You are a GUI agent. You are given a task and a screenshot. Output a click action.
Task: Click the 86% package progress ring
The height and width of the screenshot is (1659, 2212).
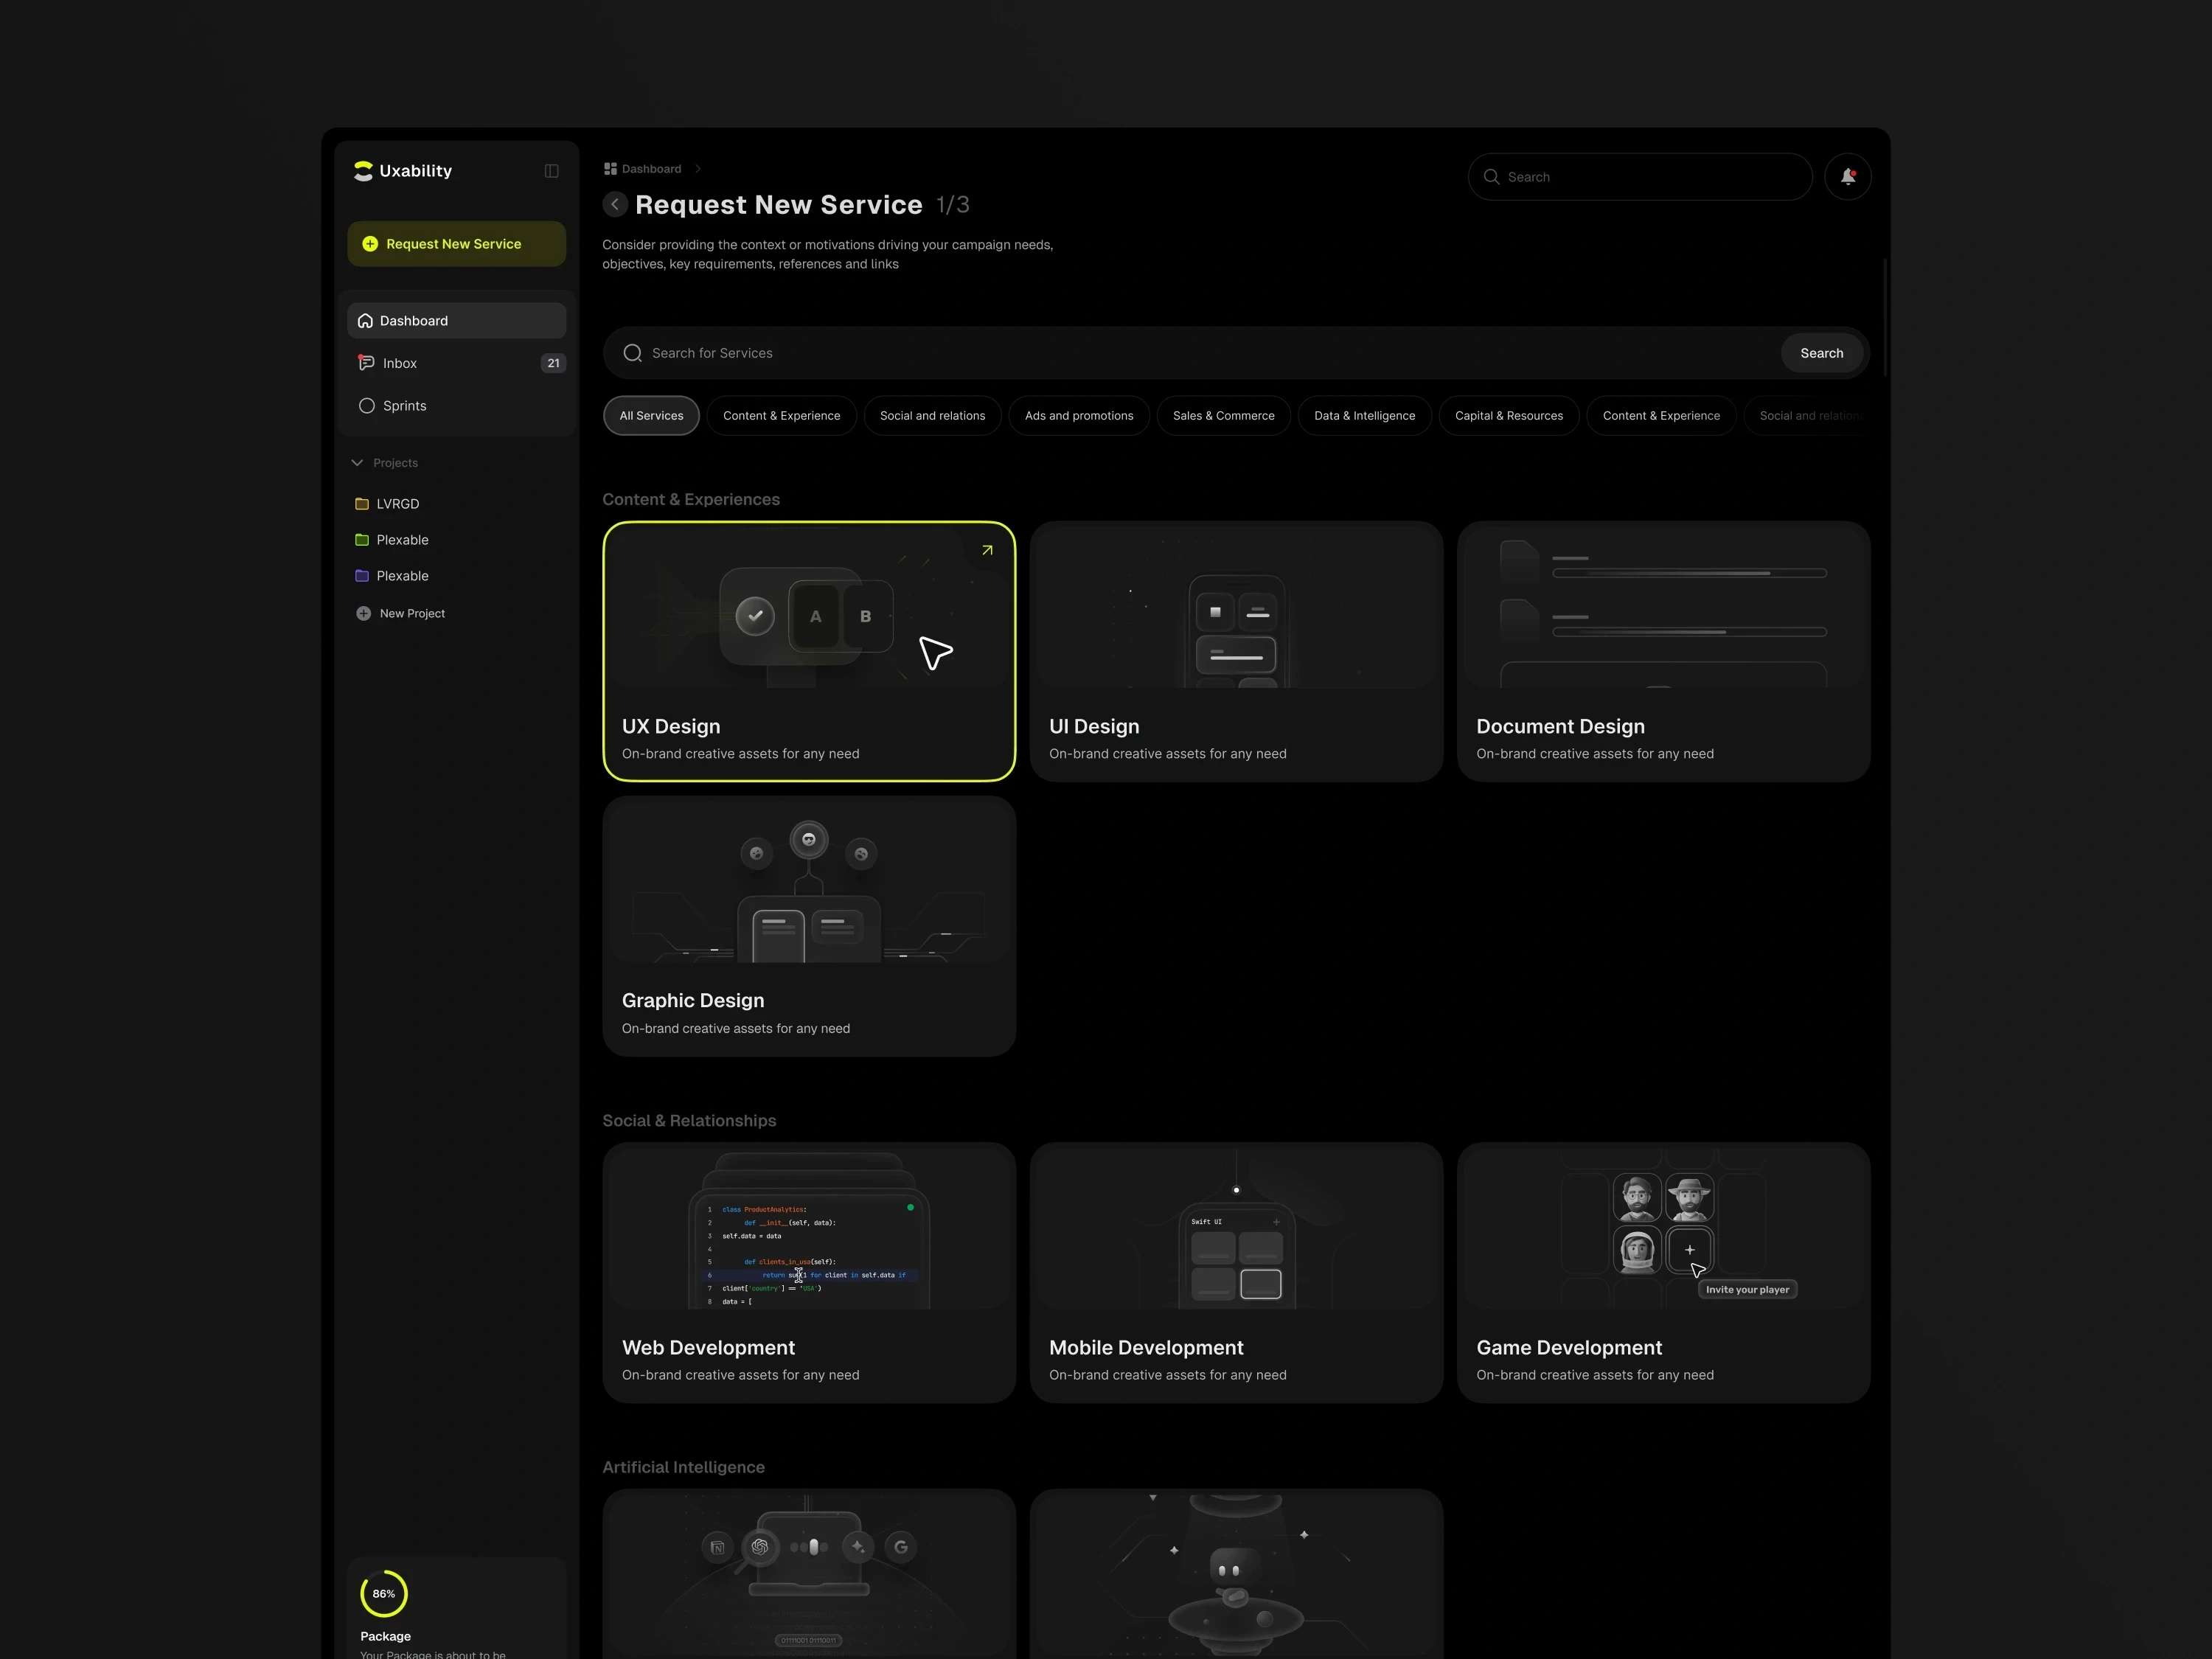(x=384, y=1594)
